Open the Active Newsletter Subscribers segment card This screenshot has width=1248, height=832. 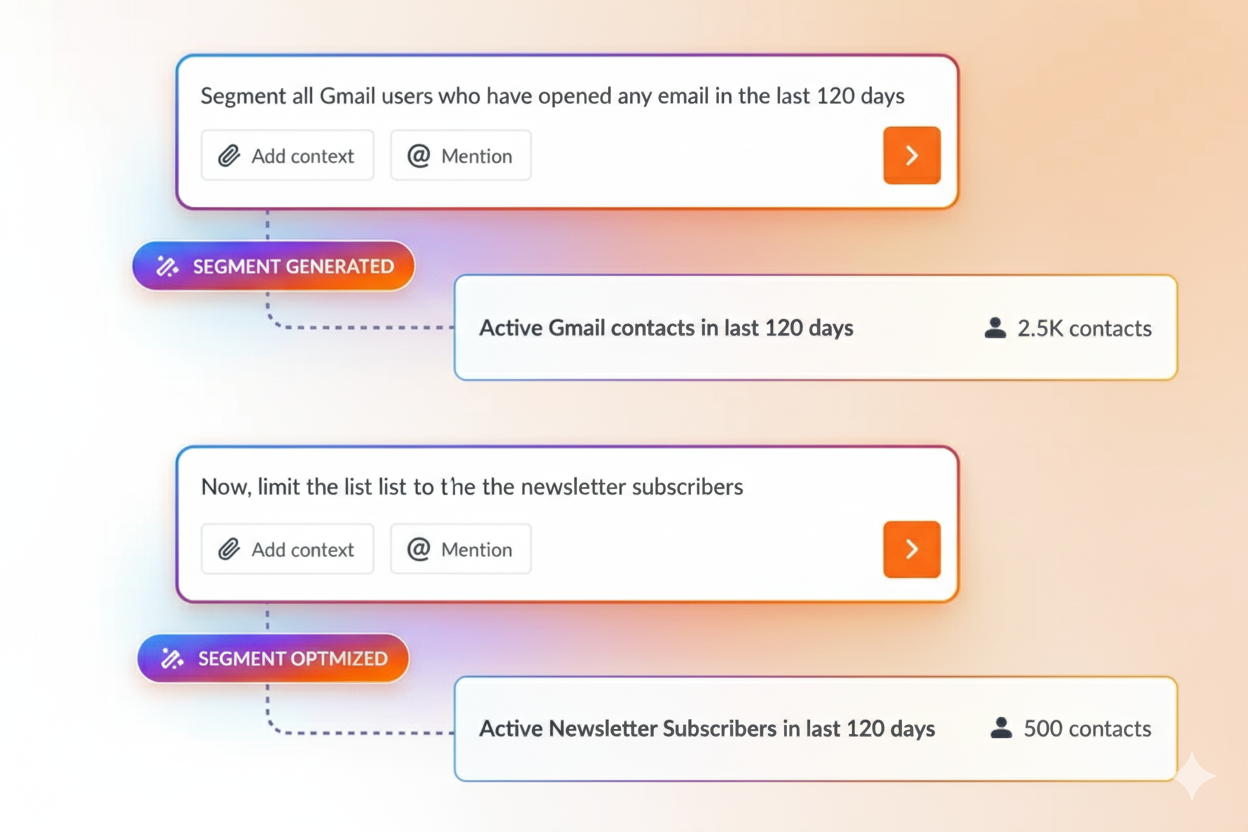[815, 729]
